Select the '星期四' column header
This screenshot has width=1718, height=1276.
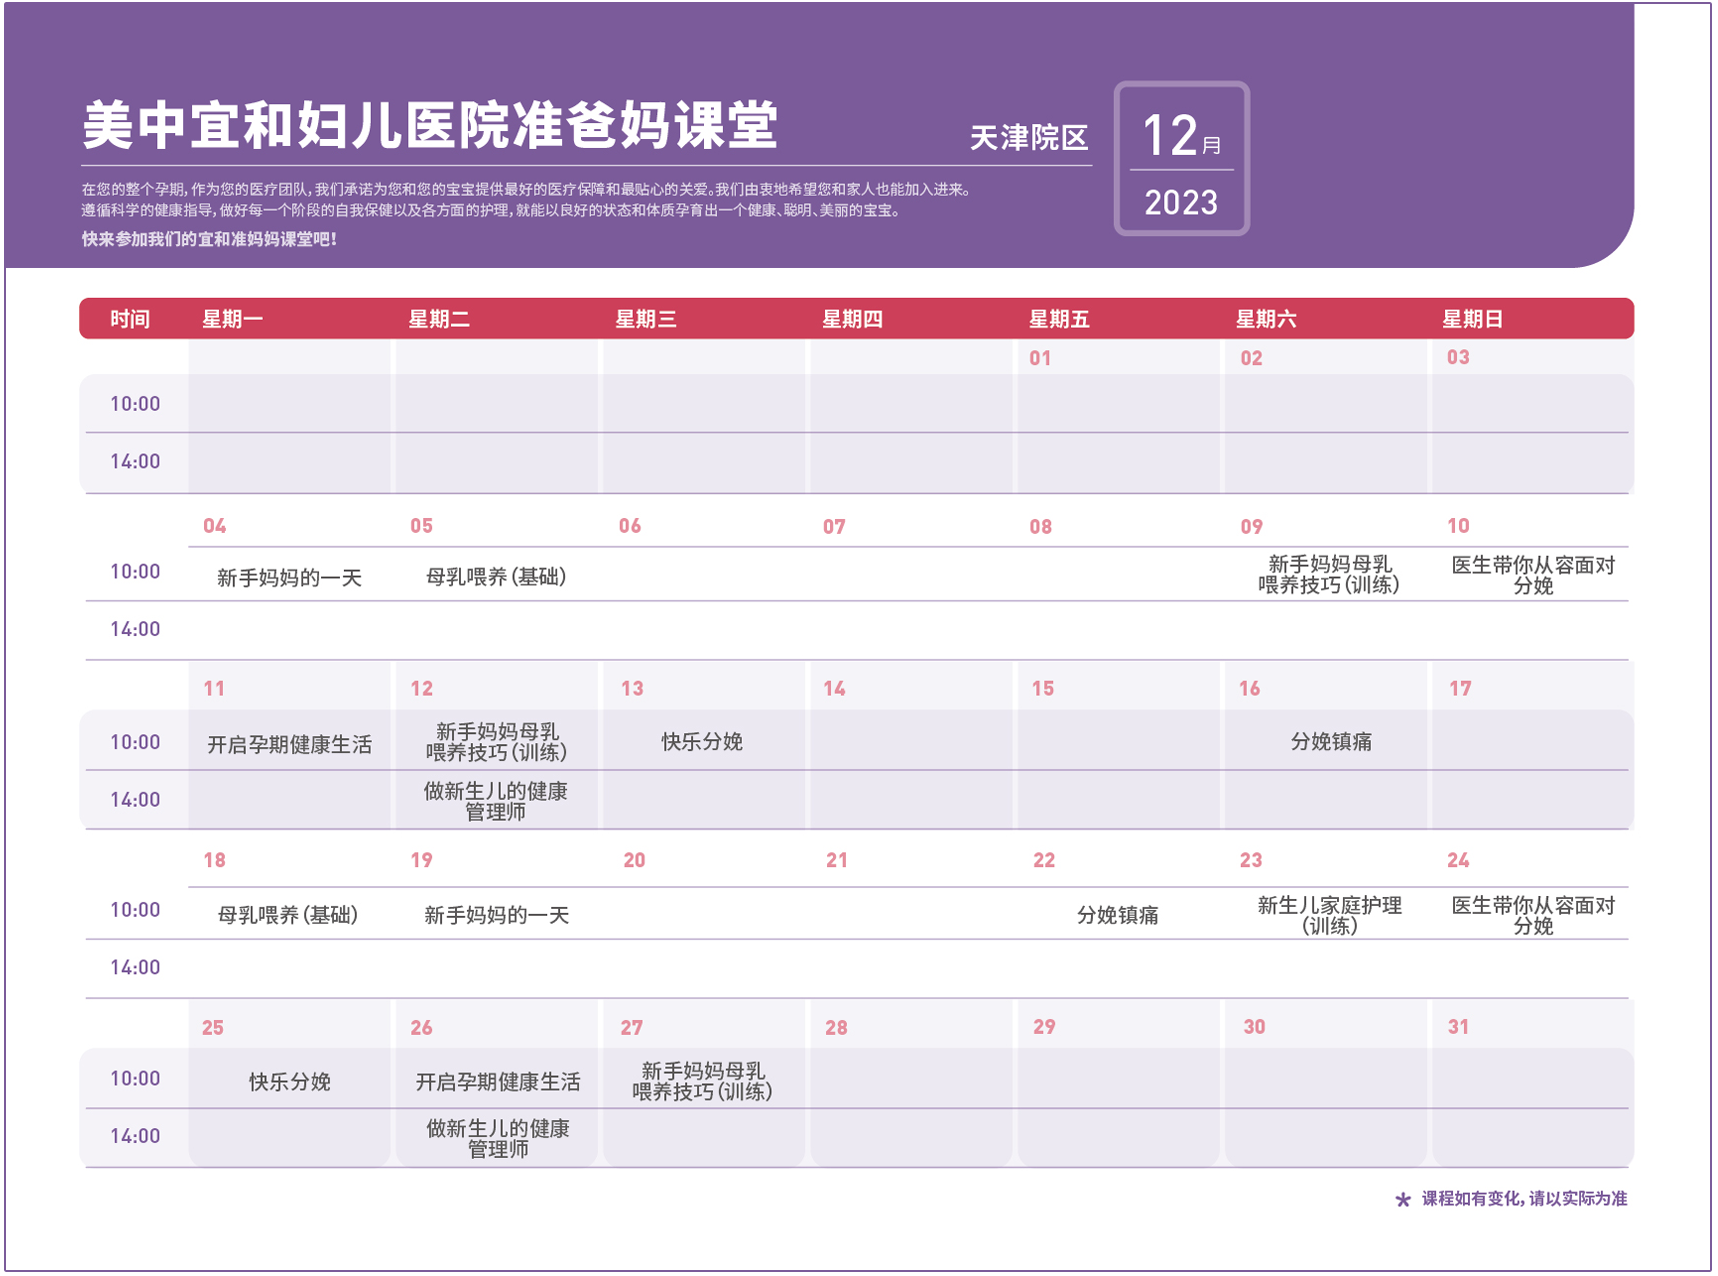click(853, 319)
